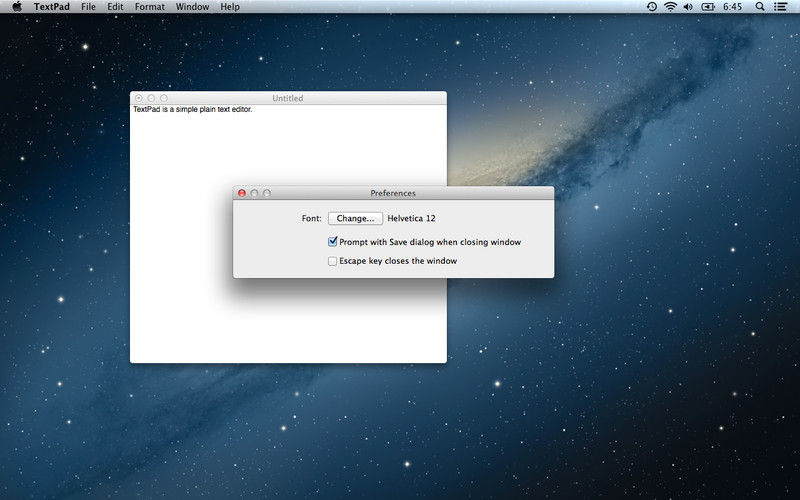Click the Untitled window title
Viewport: 800px width, 500px height.
tap(288, 98)
